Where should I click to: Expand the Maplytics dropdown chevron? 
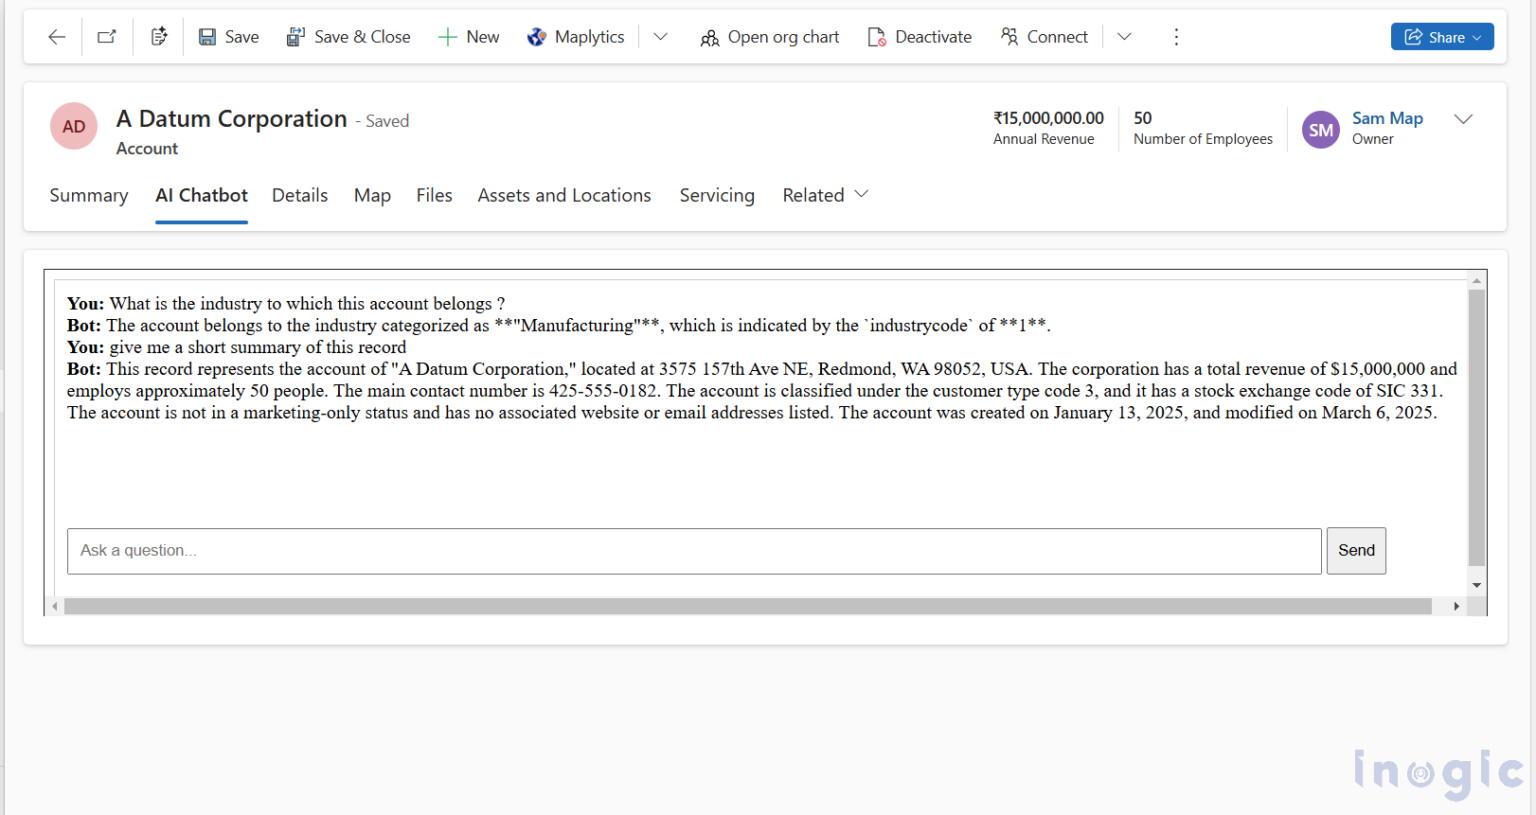click(660, 37)
